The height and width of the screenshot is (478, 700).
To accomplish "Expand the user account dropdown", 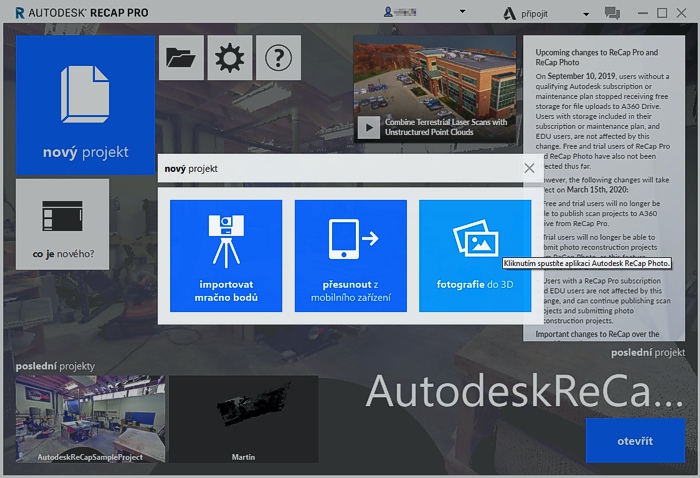I will [x=462, y=12].
